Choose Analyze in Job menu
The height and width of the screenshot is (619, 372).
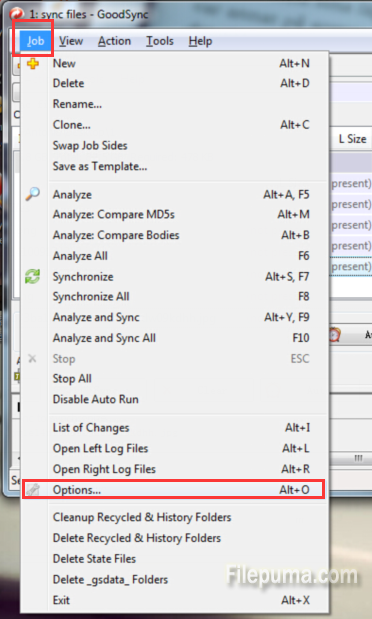[x=175, y=195]
